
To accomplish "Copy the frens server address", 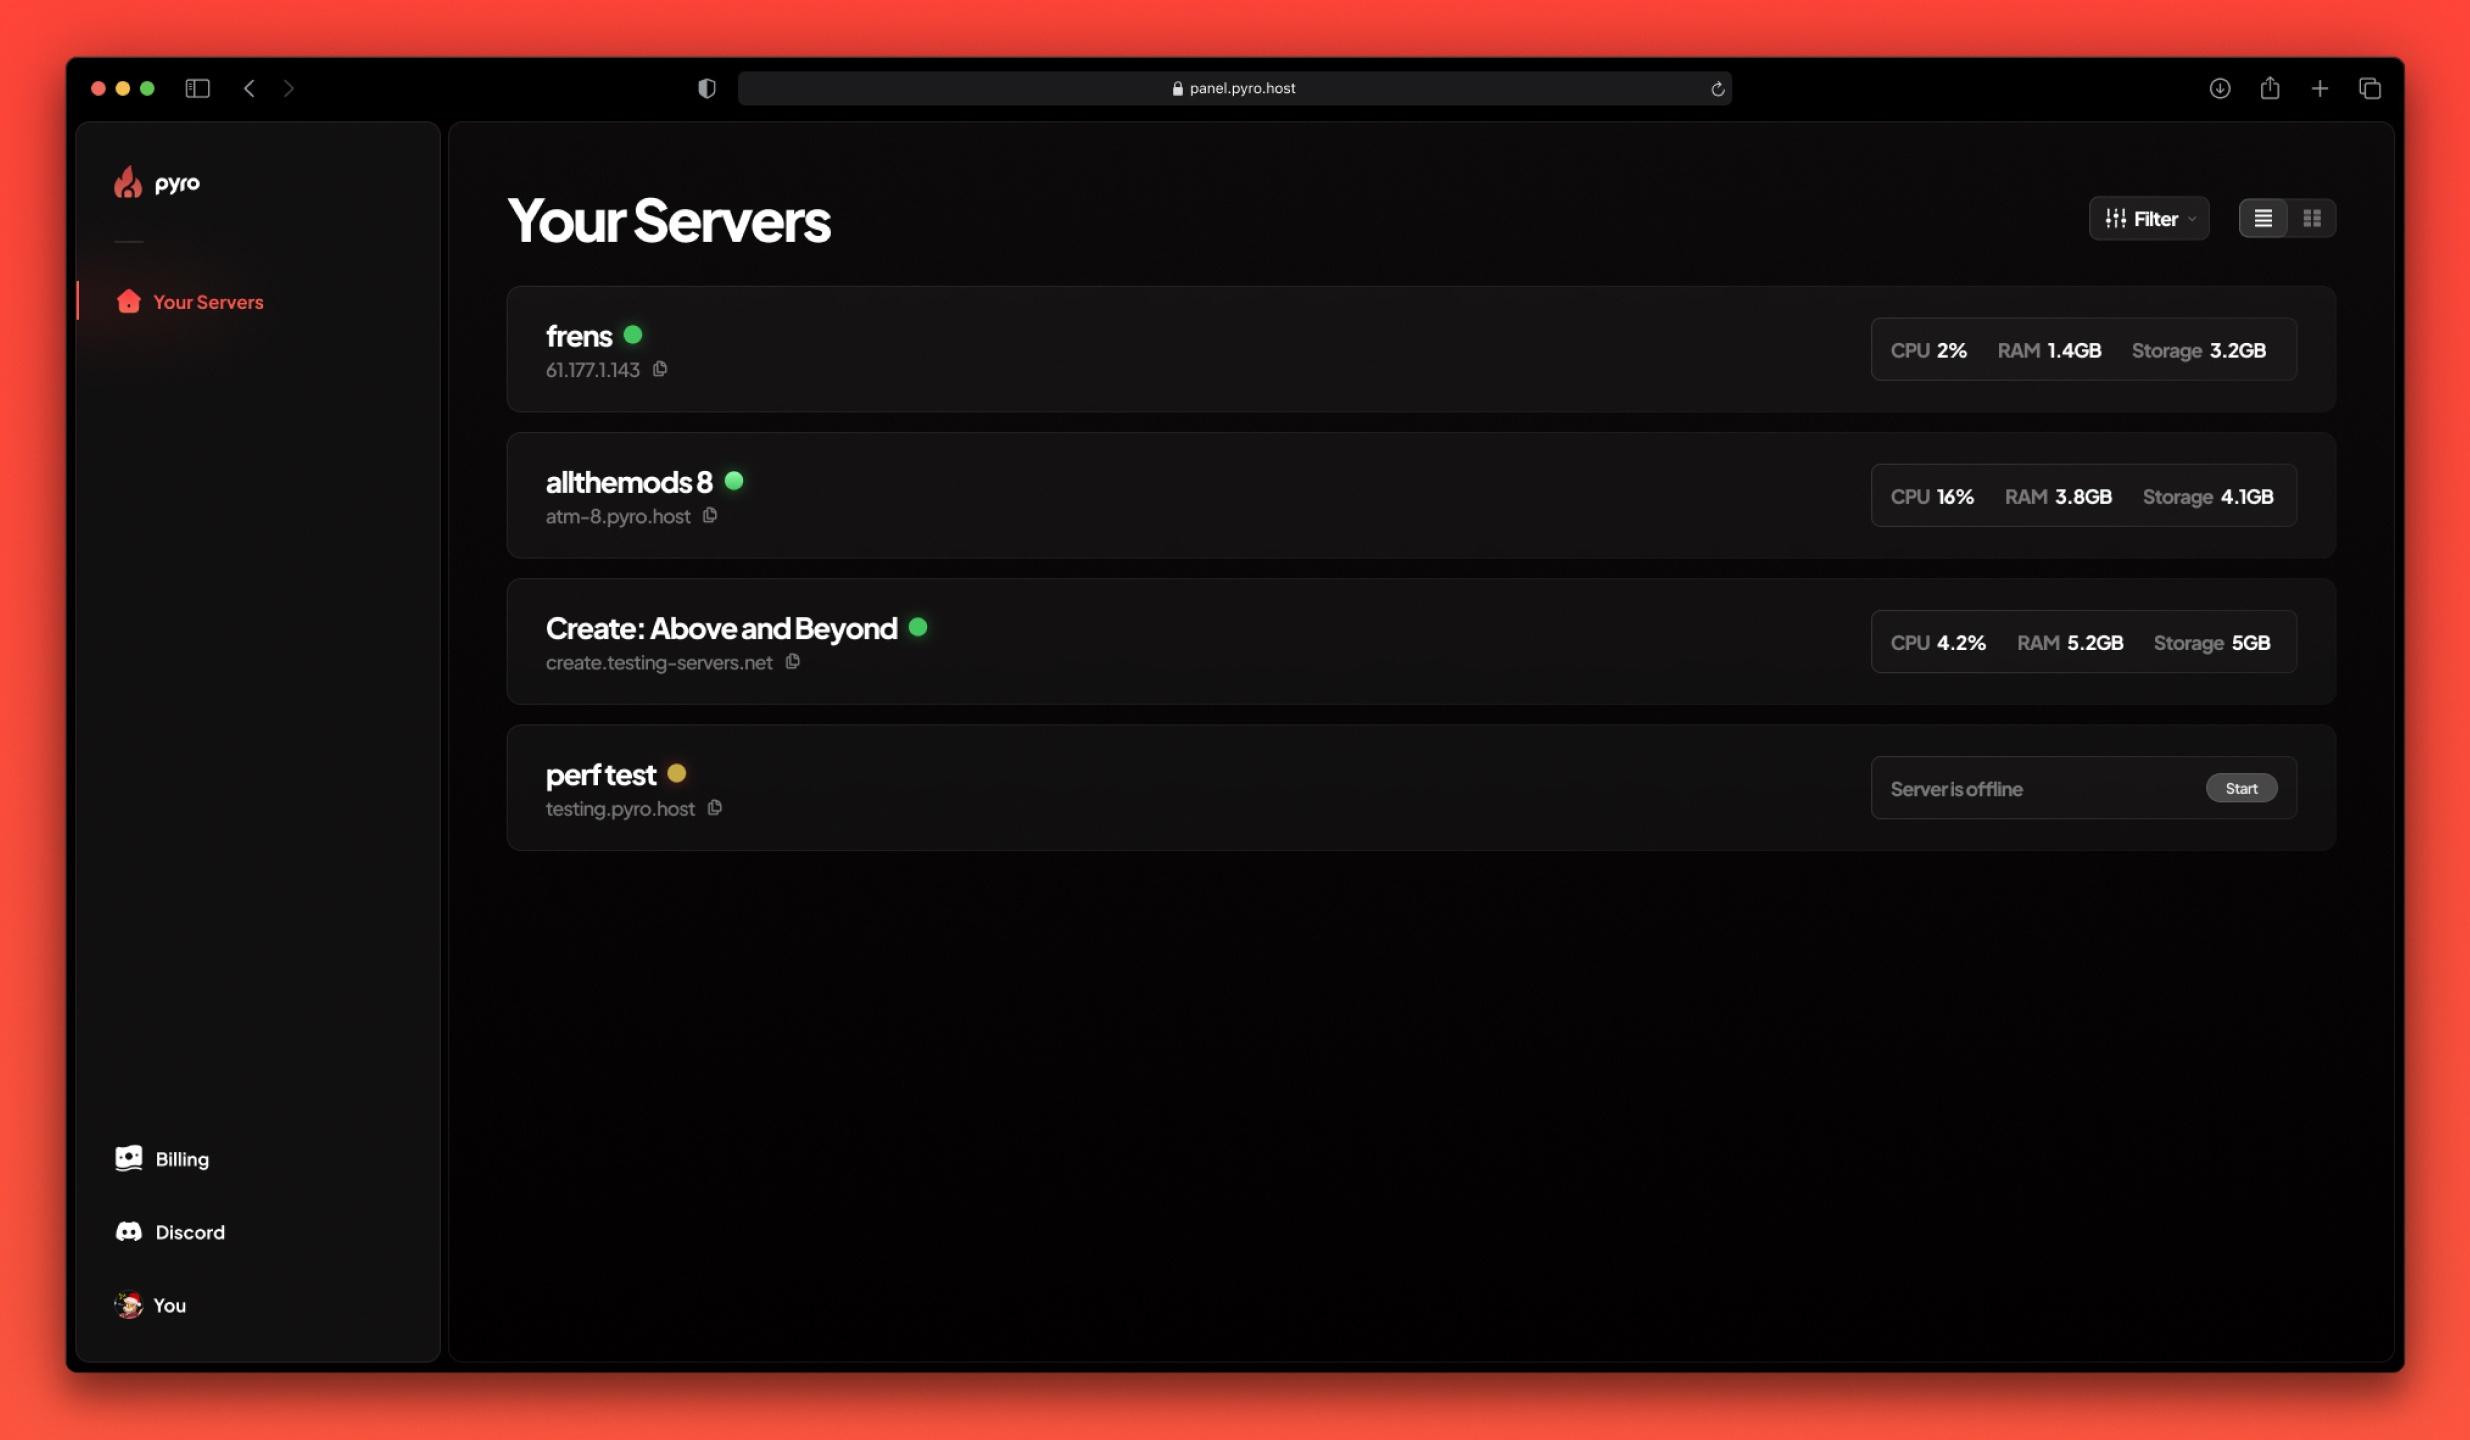I will (658, 370).
